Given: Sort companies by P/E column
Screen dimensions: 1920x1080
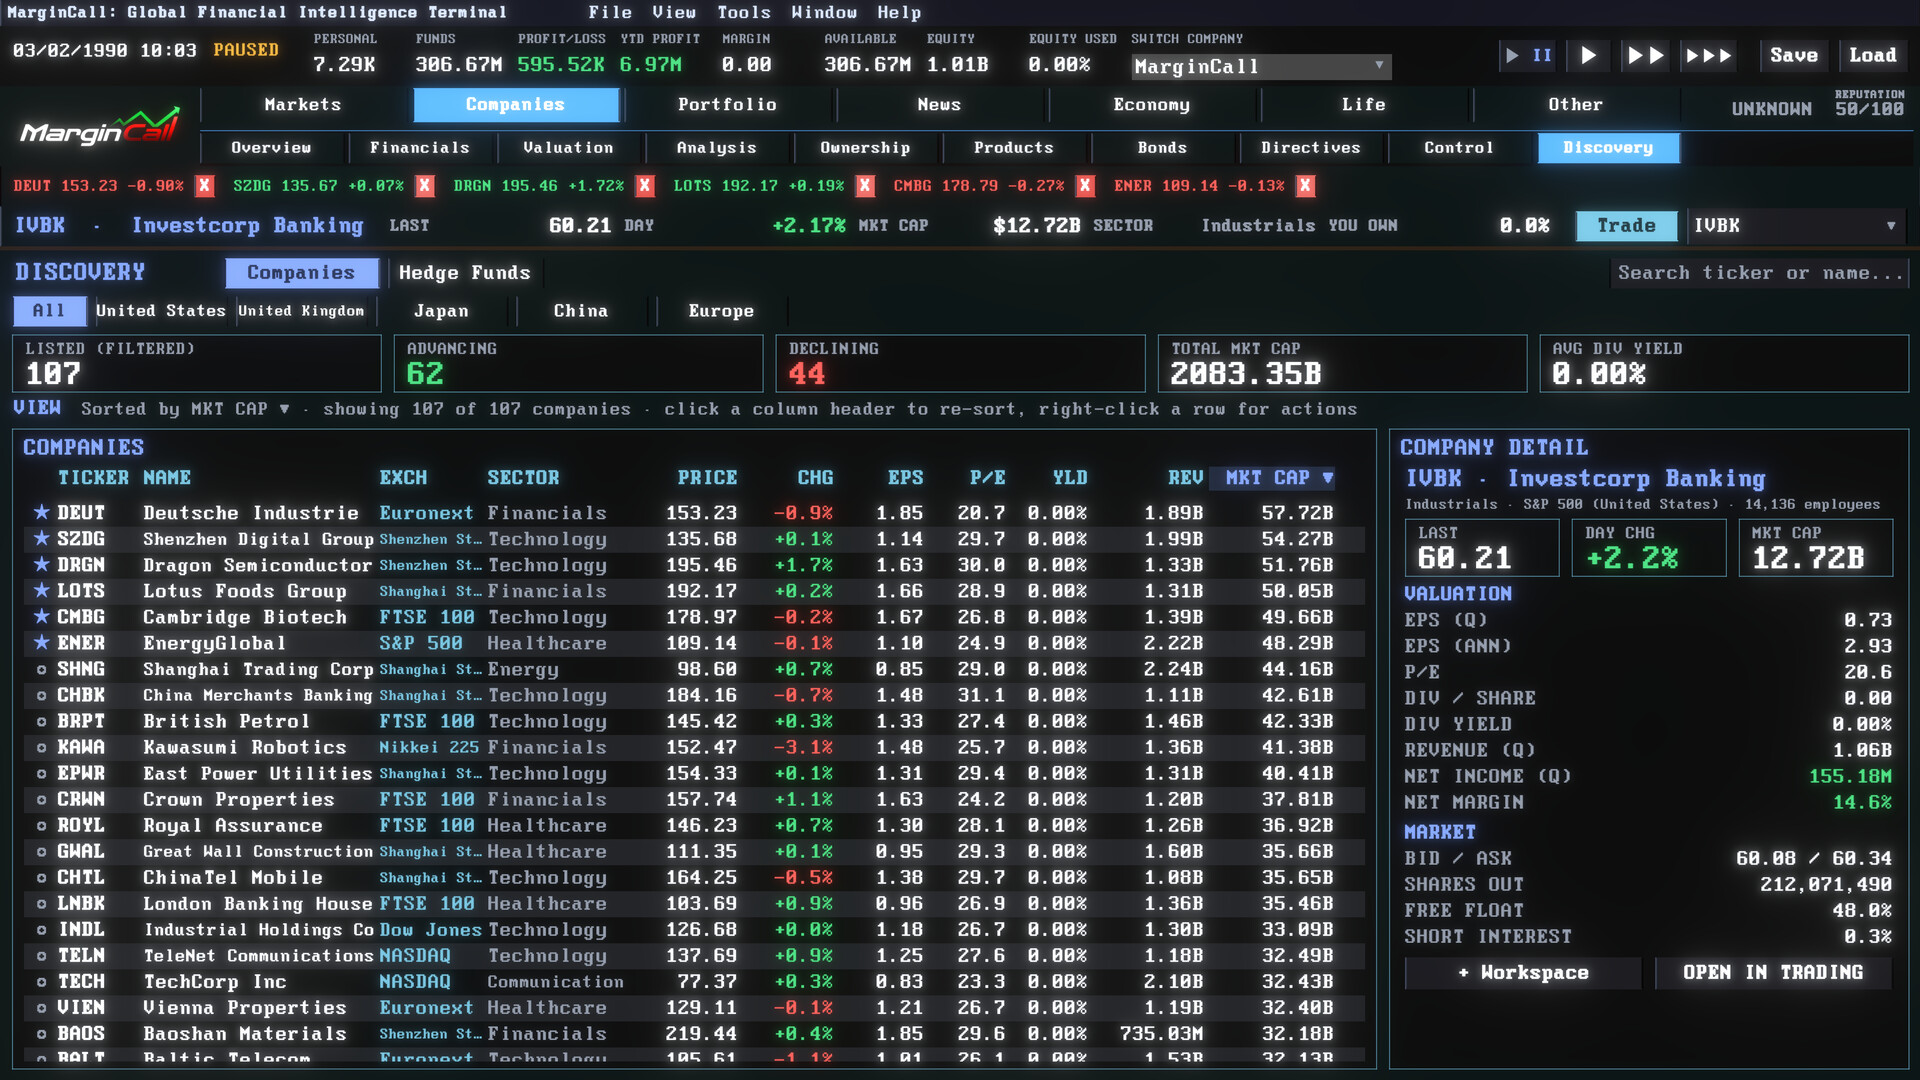Looking at the screenshot, I should [987, 478].
